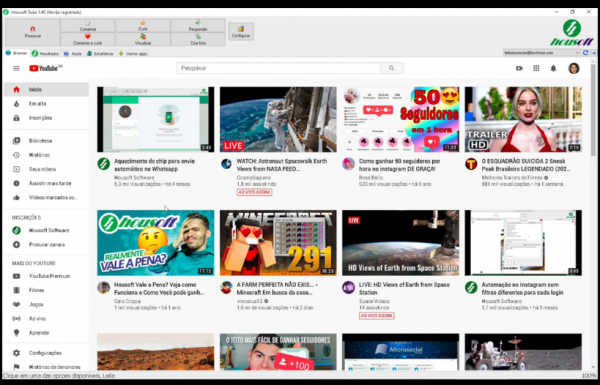Viewport: 600px width, 385px height.
Task: Click the Caio Crippa channel avatar
Action: click(x=103, y=287)
